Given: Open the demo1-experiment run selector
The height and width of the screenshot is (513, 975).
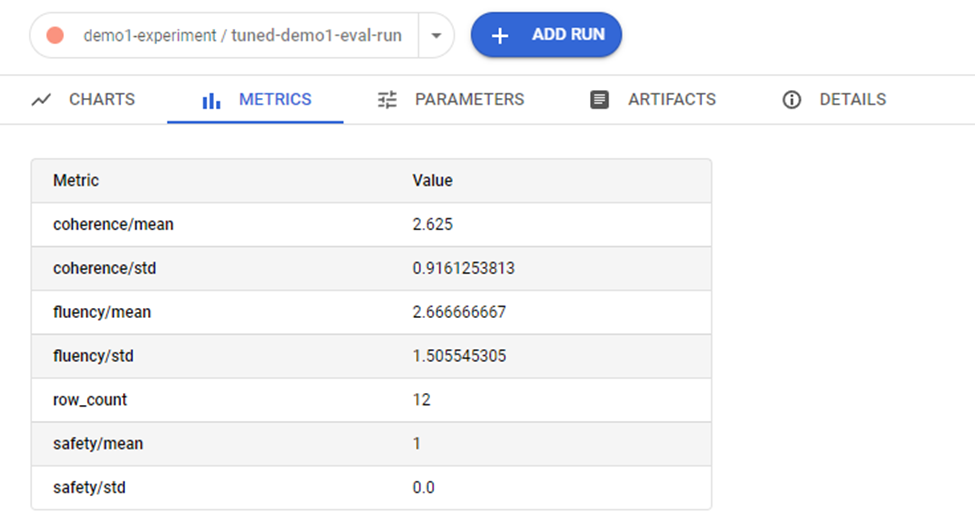Looking at the screenshot, I should coord(224,35).
